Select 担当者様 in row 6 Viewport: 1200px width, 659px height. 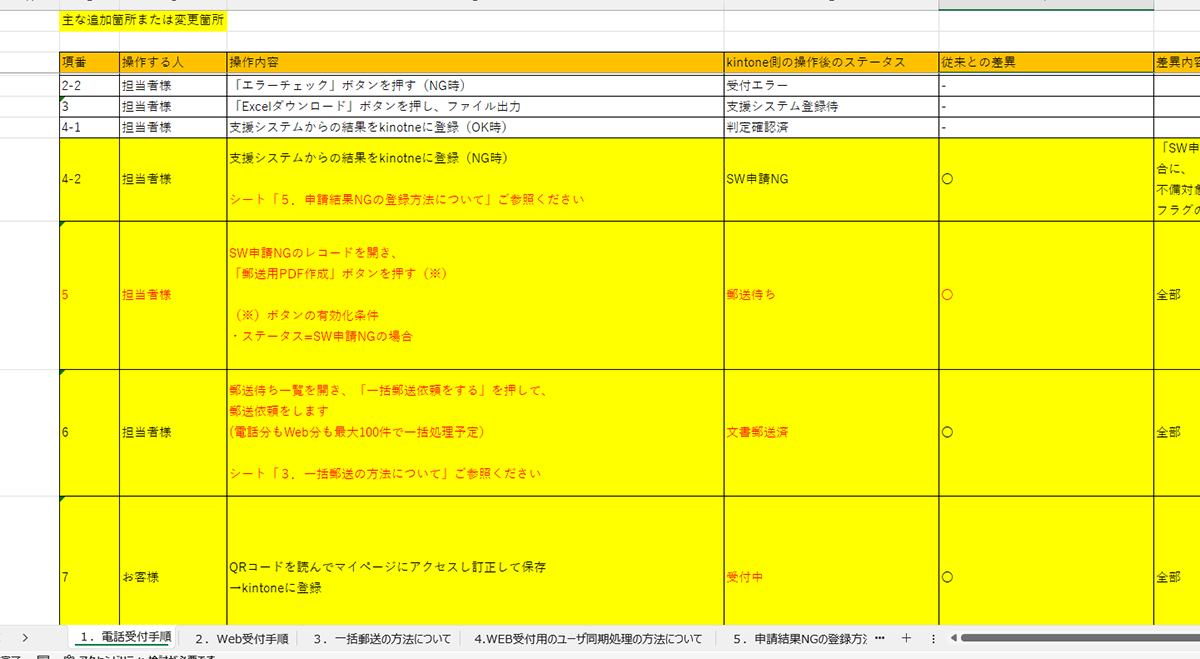click(172, 432)
